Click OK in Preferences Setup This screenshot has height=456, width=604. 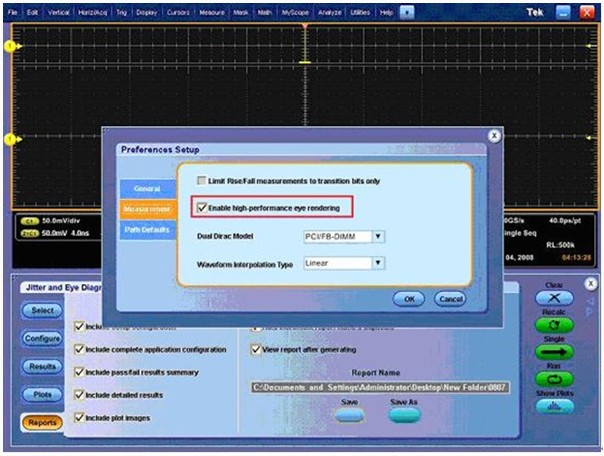(409, 298)
